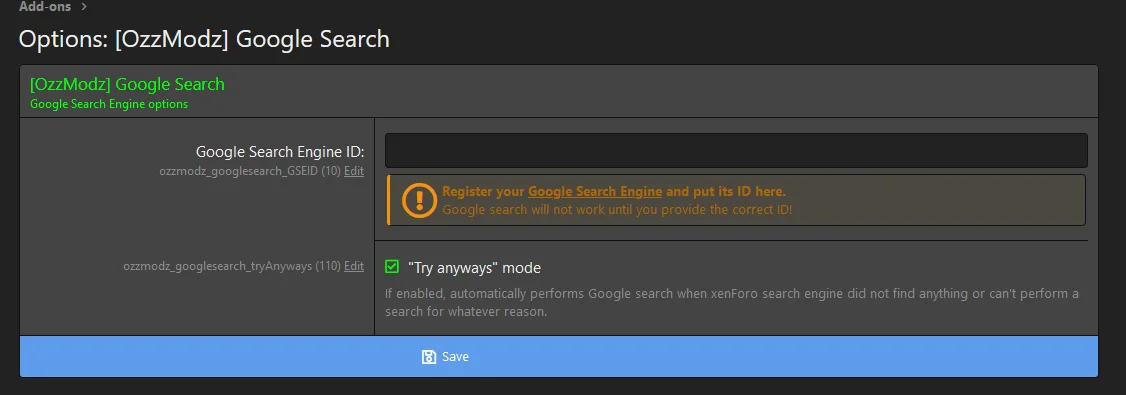Screen dimensions: 1126x395
Task: Focus the Google Search Engine ID field
Action: pos(736,150)
